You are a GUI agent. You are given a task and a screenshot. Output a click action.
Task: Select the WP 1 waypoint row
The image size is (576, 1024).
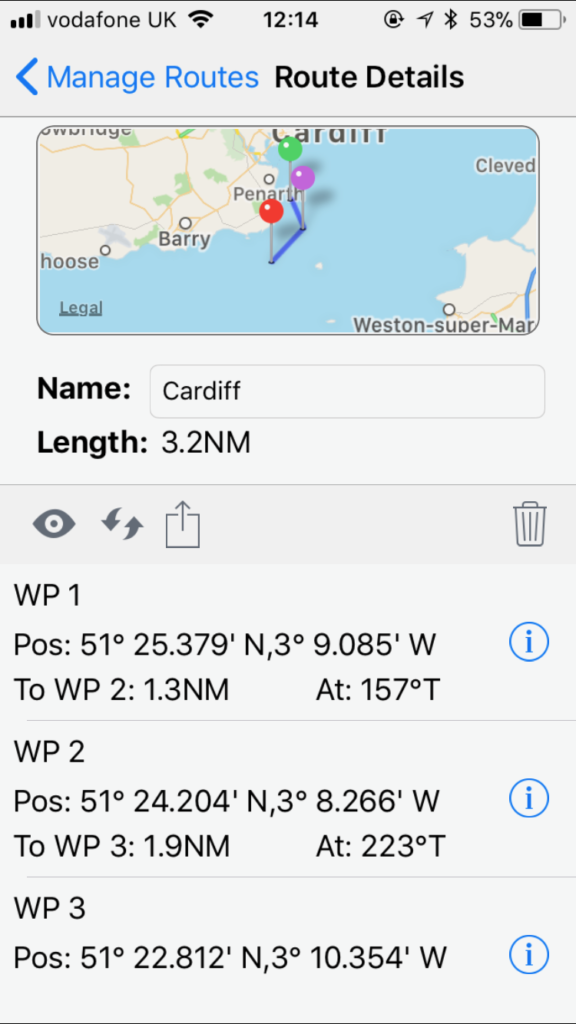click(288, 643)
